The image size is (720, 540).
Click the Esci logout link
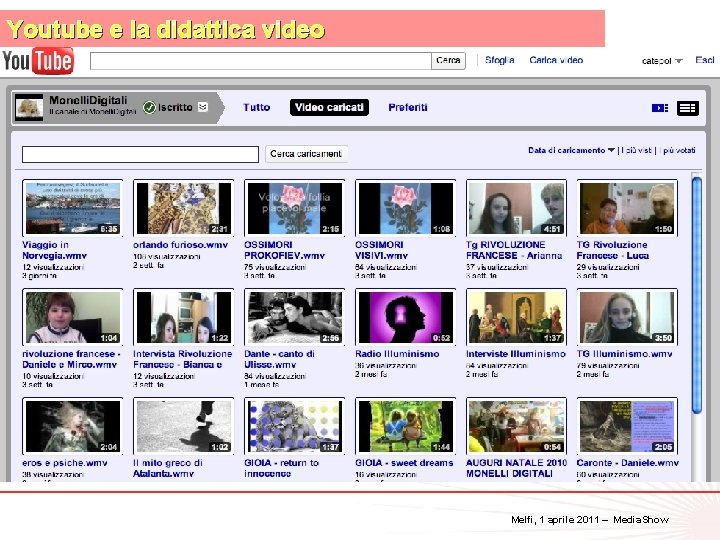[x=705, y=60]
